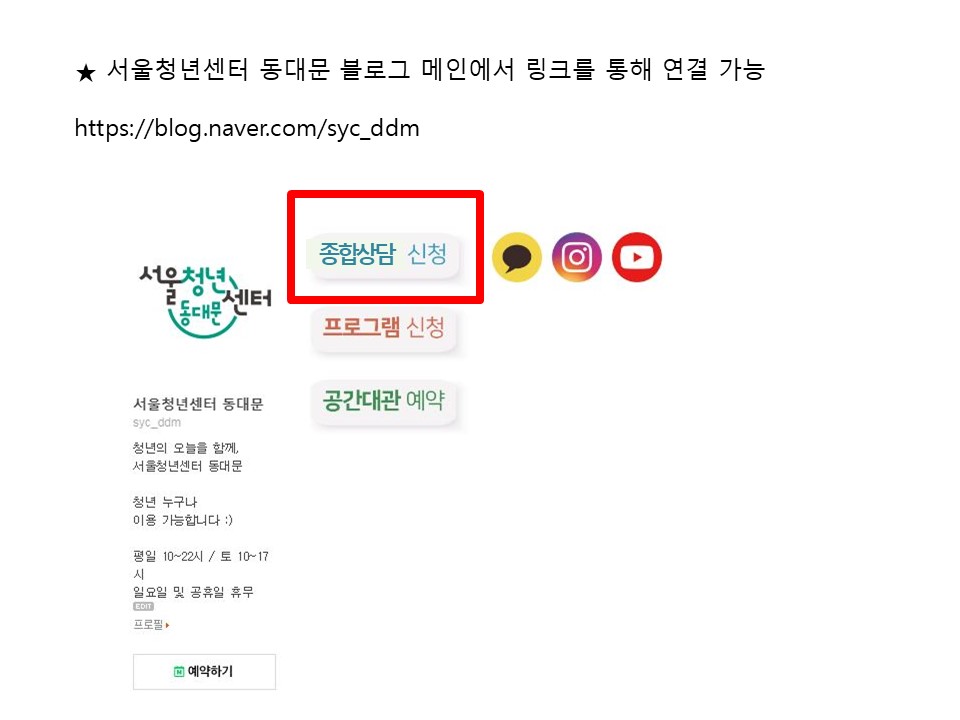Click the 서울청년센터 동대문 logo image
This screenshot has height=720, width=960.
click(205, 302)
